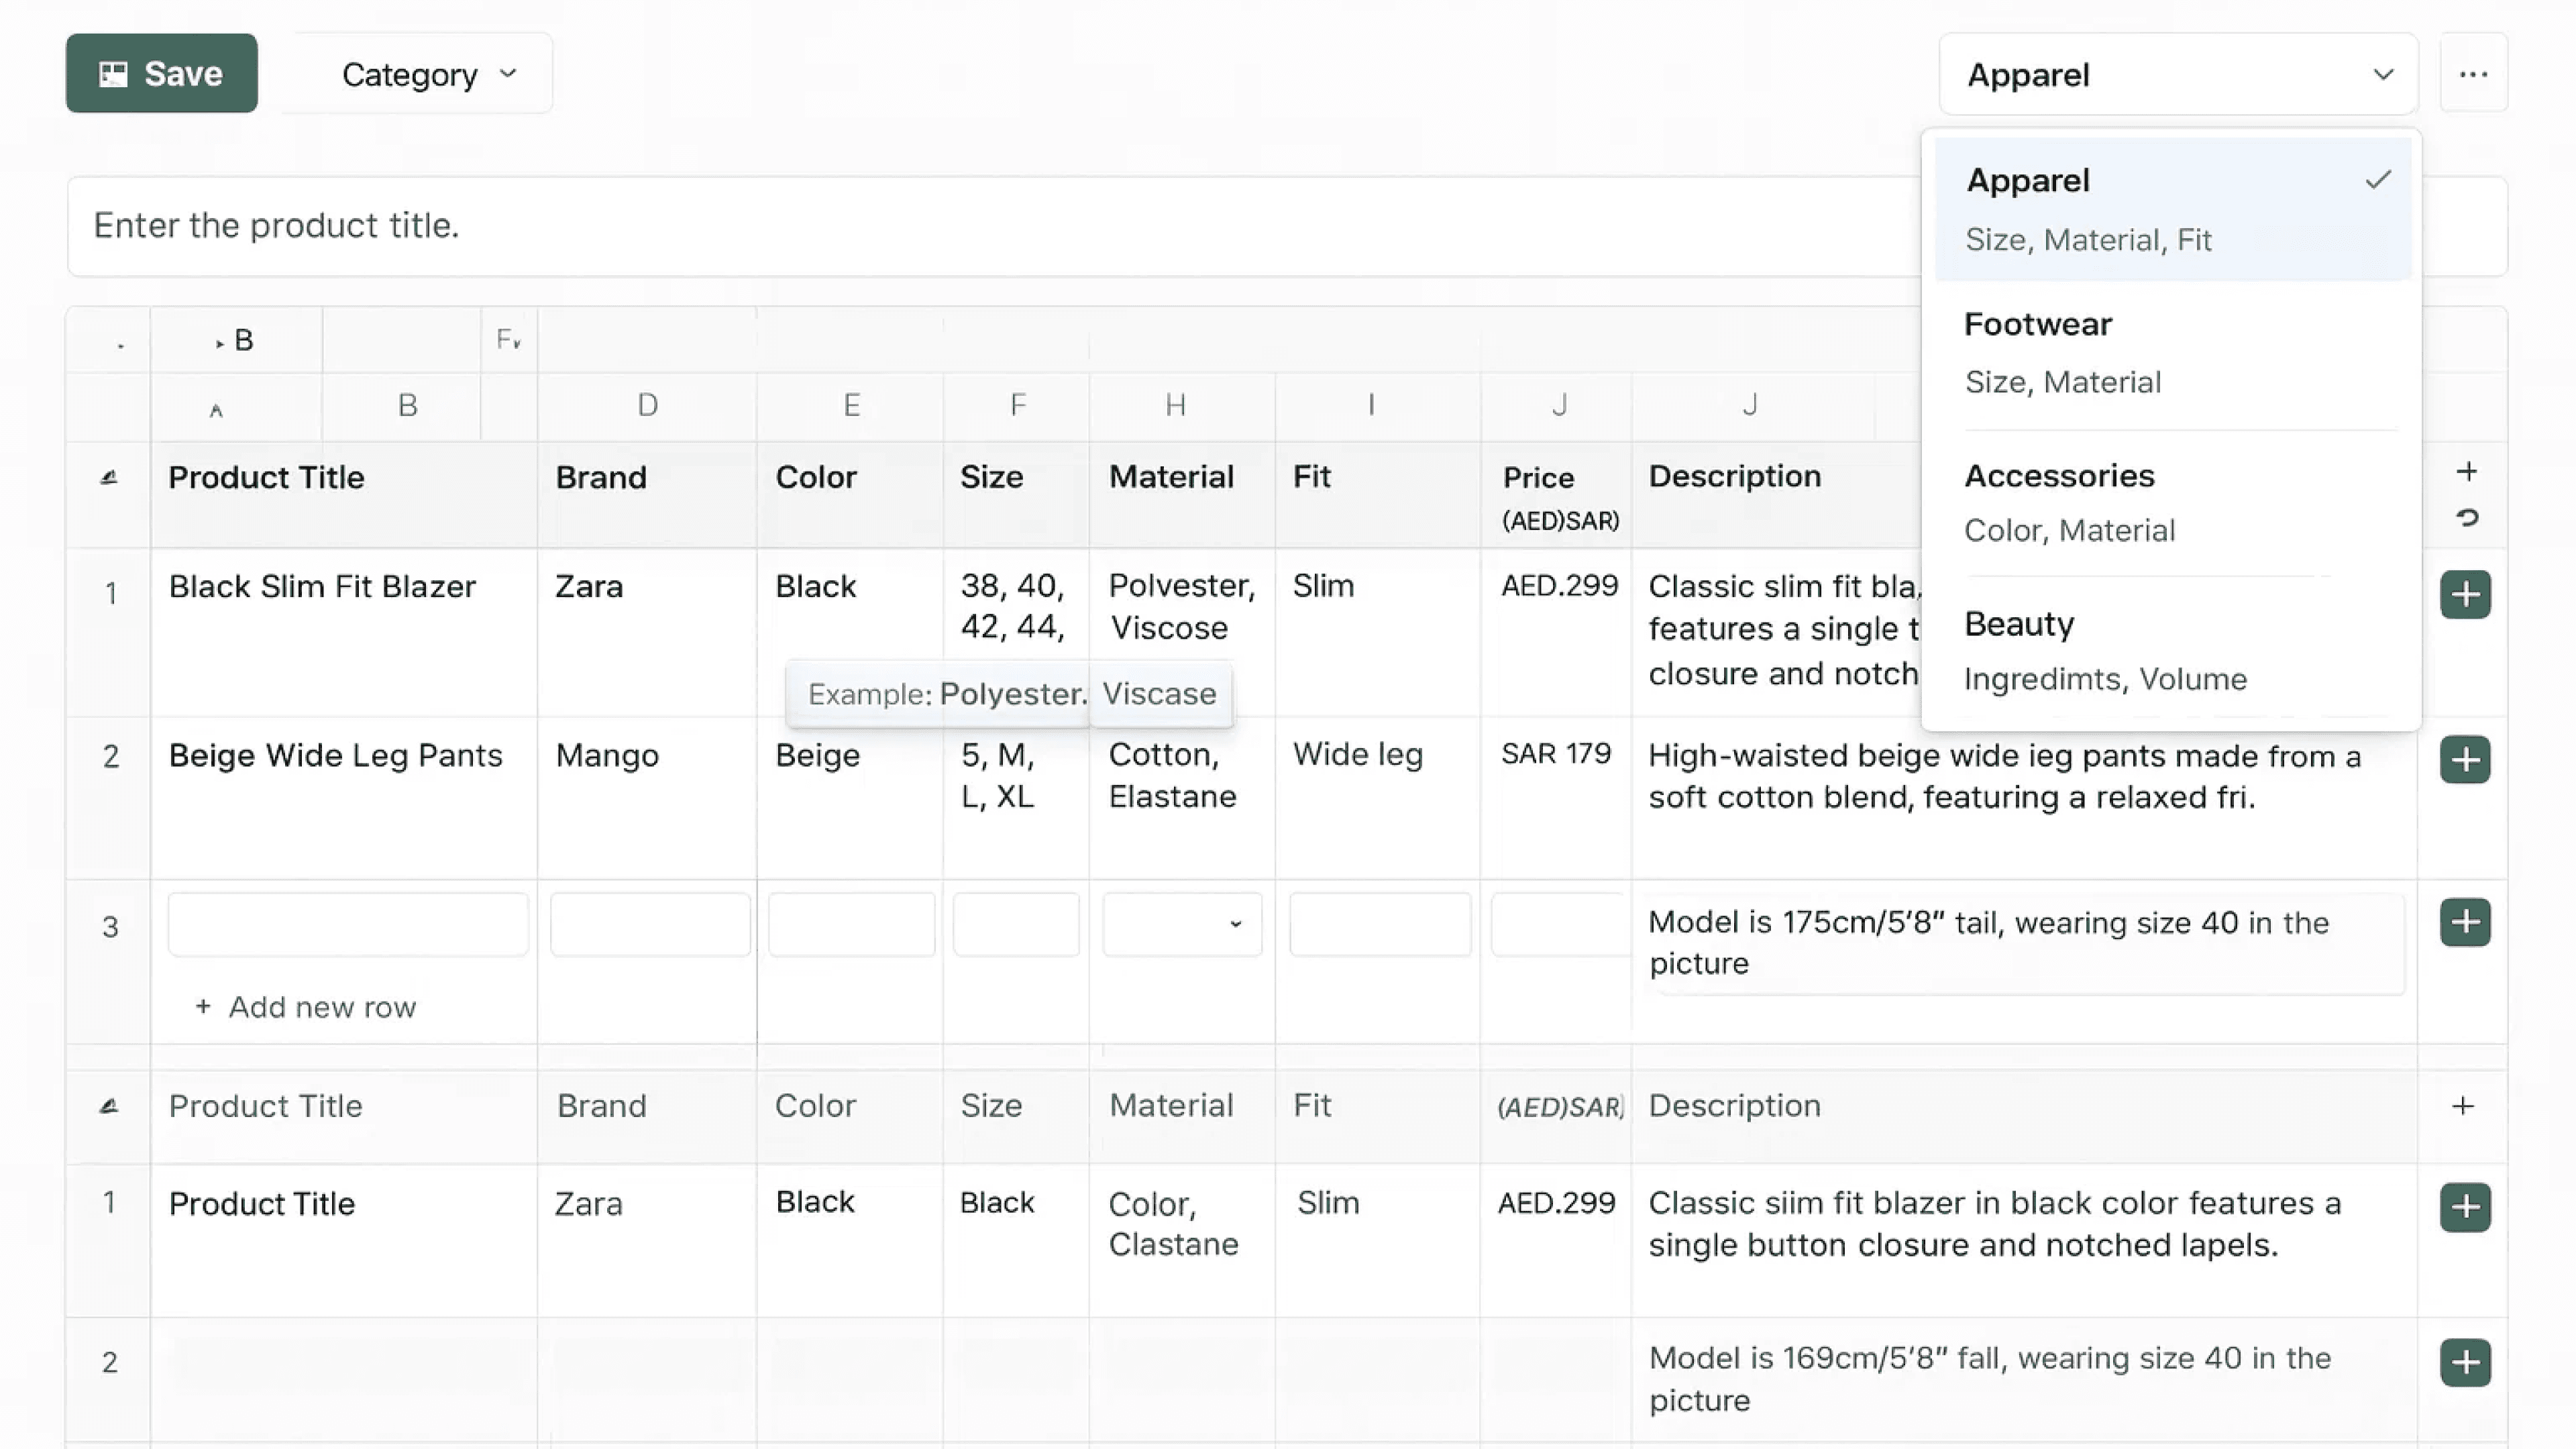
Task: Expand the Material dropdown in row 3
Action: (x=1182, y=924)
